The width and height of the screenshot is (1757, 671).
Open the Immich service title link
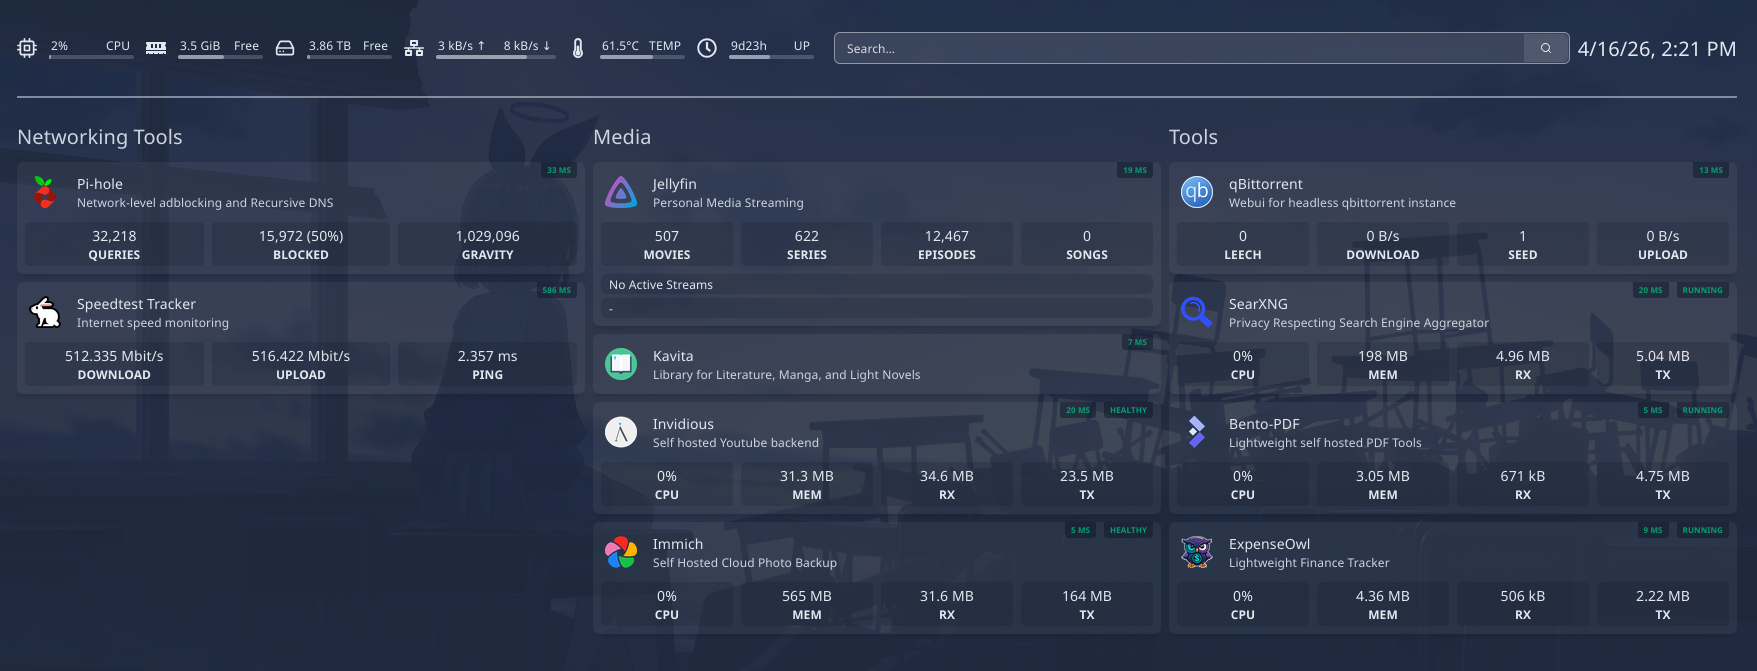(x=678, y=544)
